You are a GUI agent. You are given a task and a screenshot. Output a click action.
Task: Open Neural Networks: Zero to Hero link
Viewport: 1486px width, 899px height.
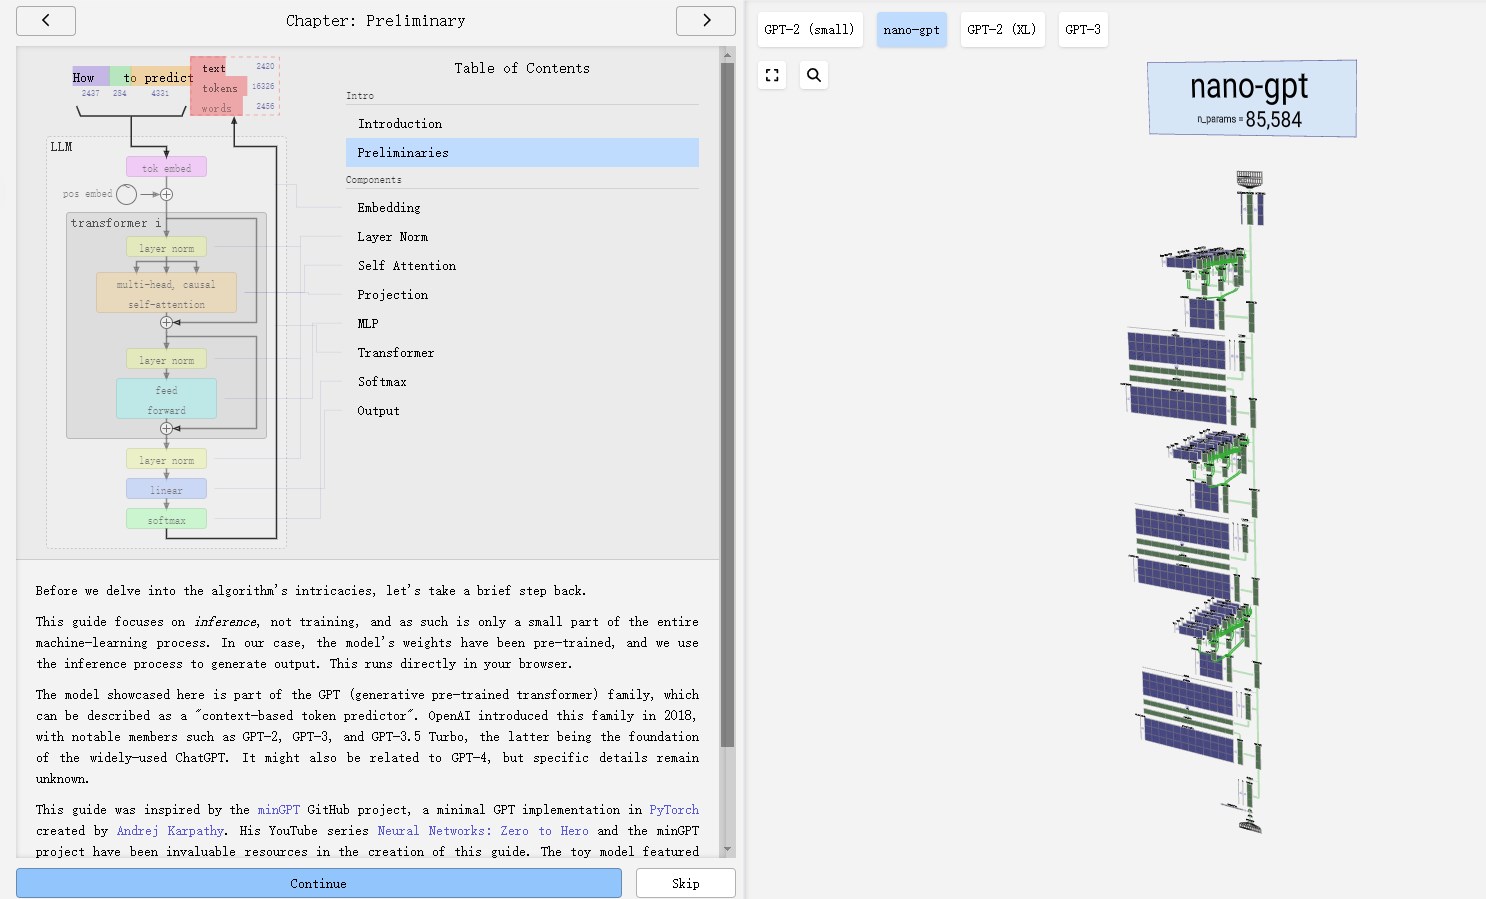[483, 831]
